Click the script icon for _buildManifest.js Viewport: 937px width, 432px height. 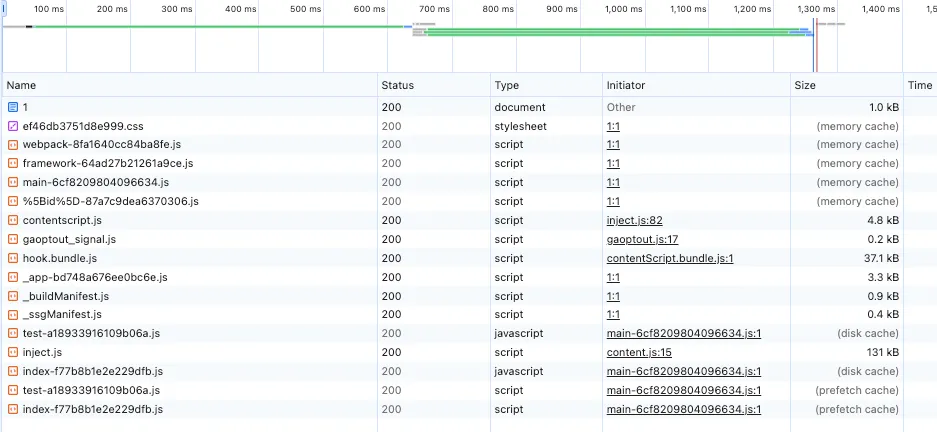[13, 296]
